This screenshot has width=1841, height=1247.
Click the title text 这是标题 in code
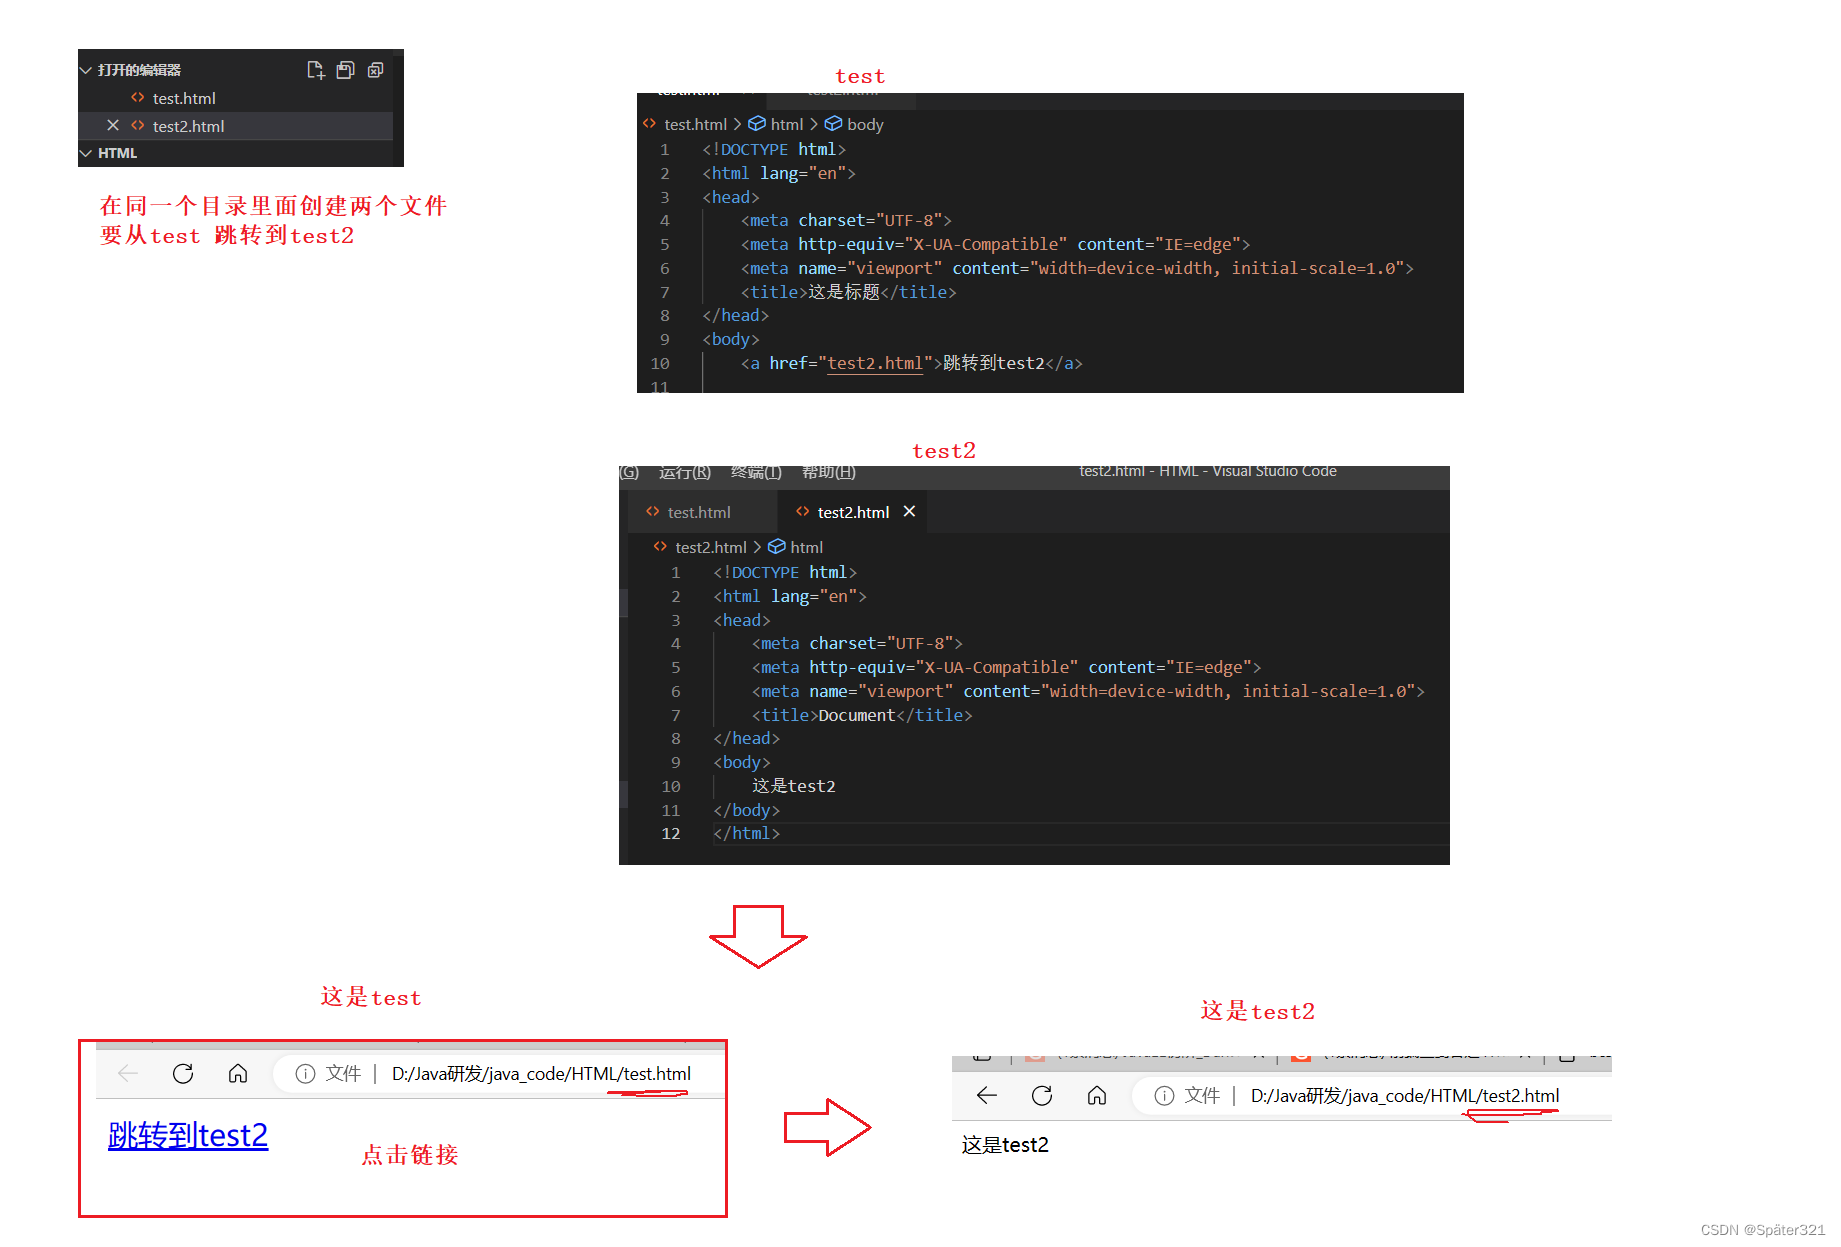tap(844, 292)
